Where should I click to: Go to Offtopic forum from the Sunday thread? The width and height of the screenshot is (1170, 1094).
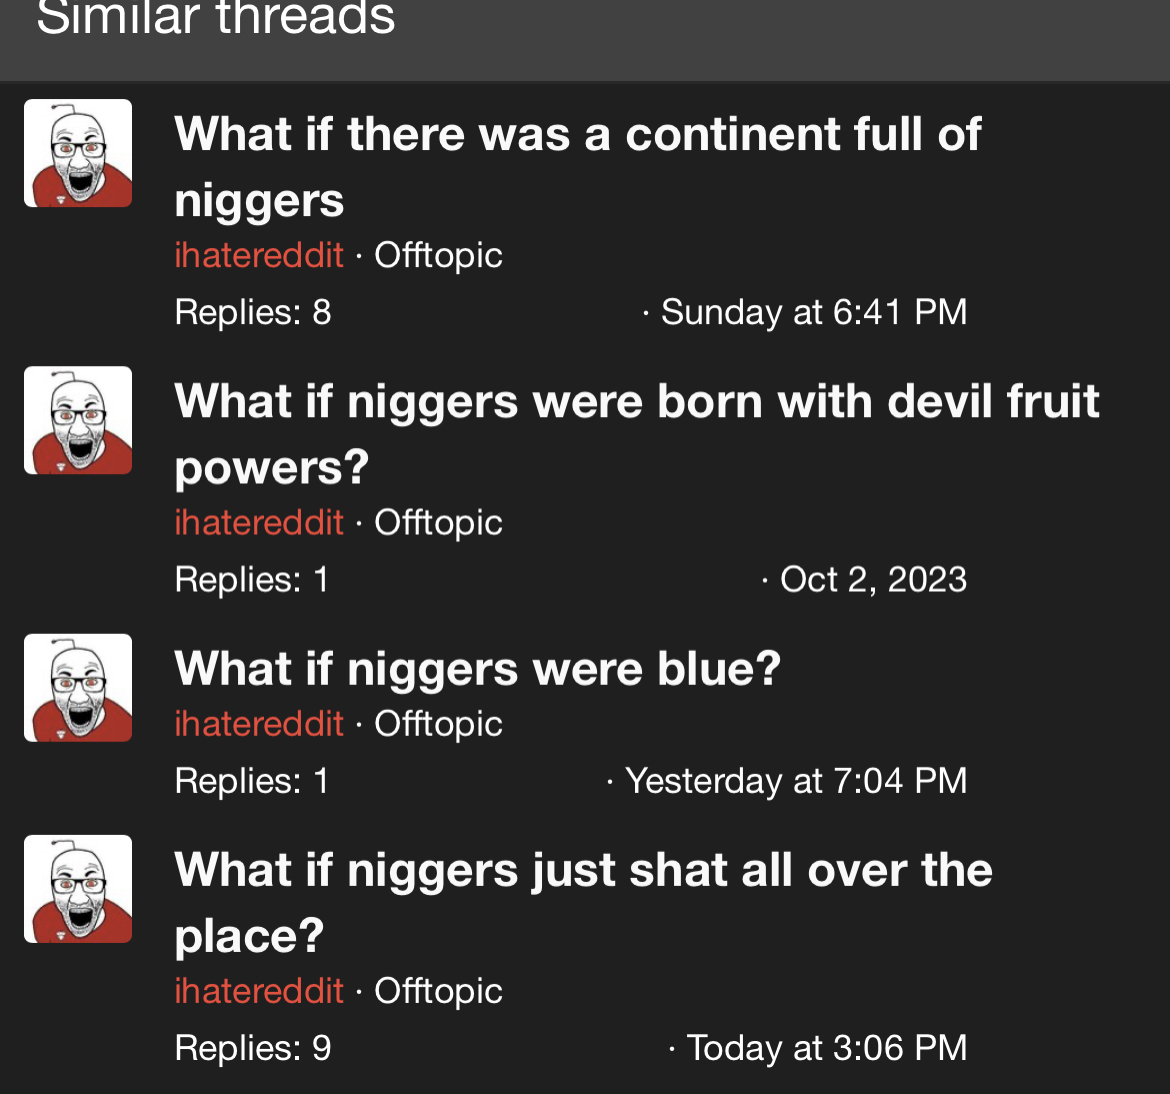(x=438, y=256)
